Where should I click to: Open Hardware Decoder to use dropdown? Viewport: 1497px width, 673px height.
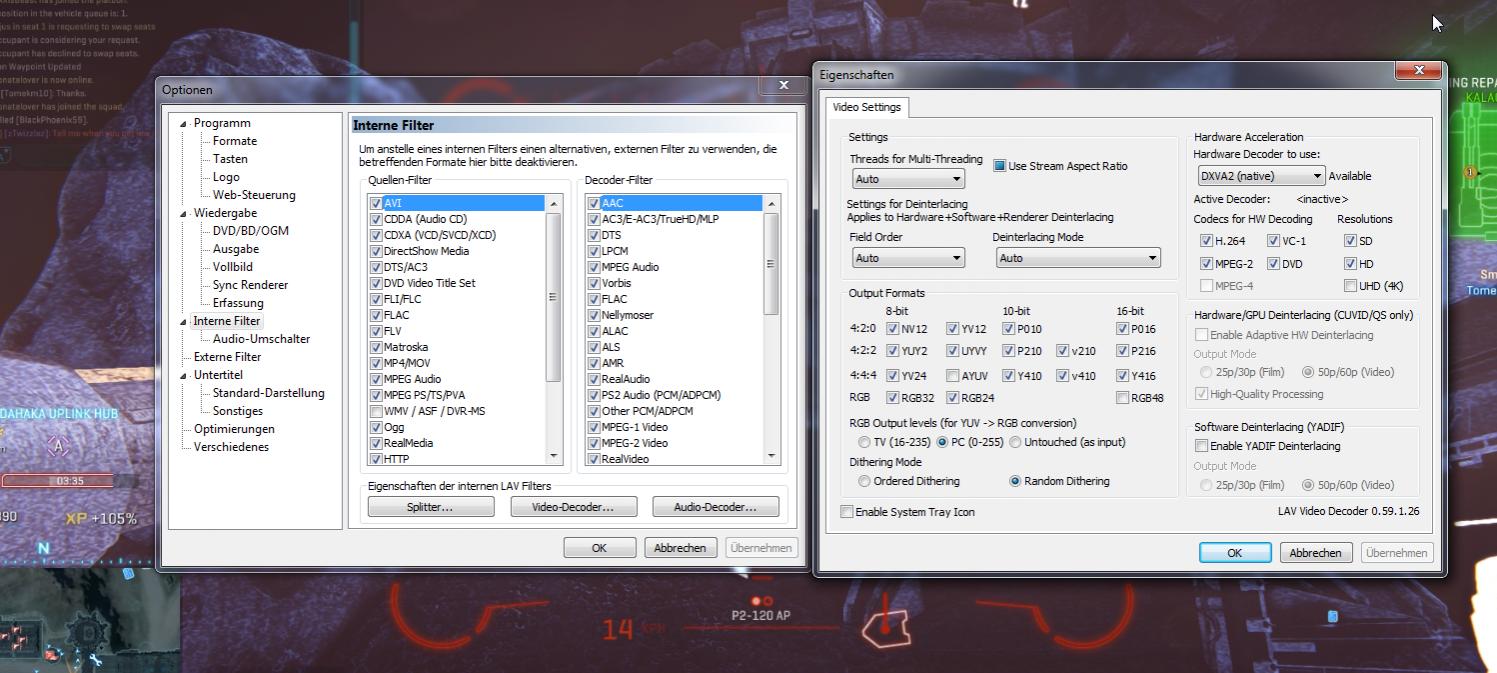pyautogui.click(x=1261, y=176)
